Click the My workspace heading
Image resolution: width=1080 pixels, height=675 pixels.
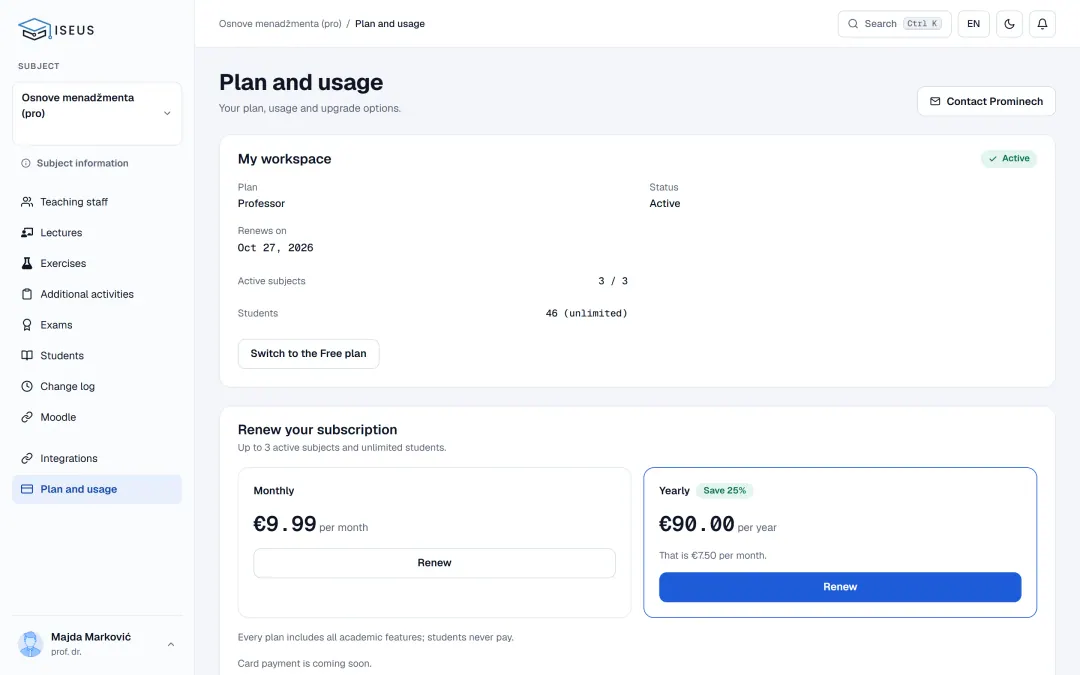(284, 159)
